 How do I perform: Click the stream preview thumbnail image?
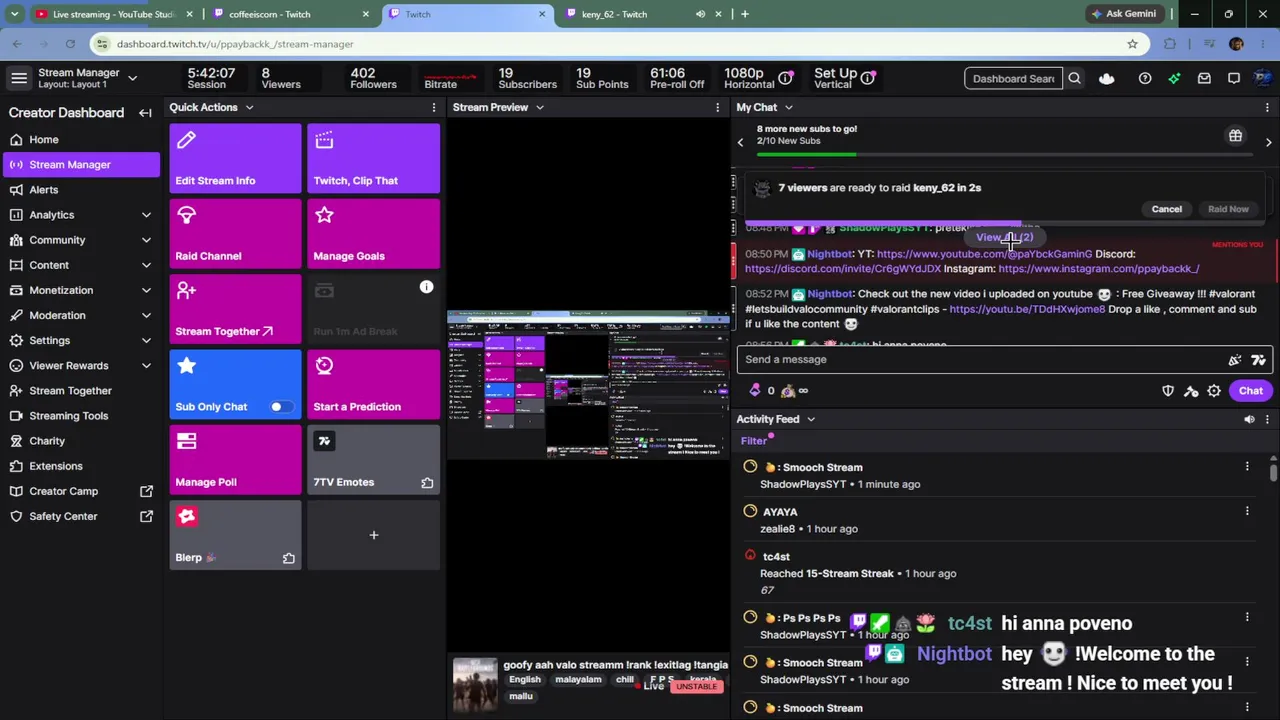(x=588, y=384)
